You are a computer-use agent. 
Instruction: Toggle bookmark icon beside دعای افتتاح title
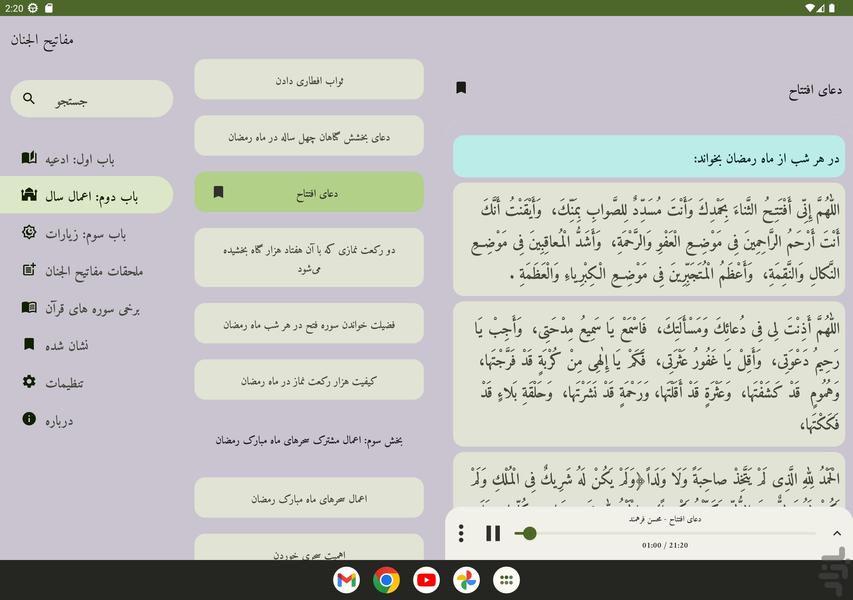click(x=461, y=88)
